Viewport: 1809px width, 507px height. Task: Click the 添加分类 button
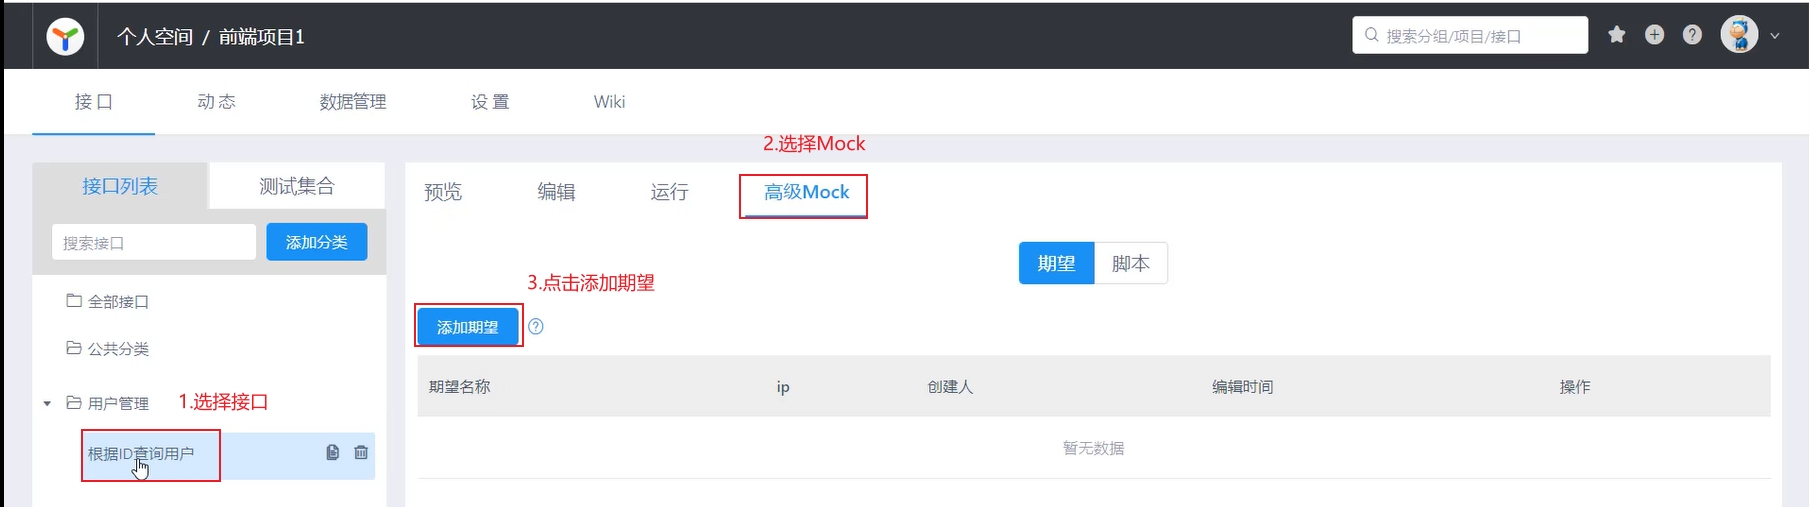click(317, 242)
